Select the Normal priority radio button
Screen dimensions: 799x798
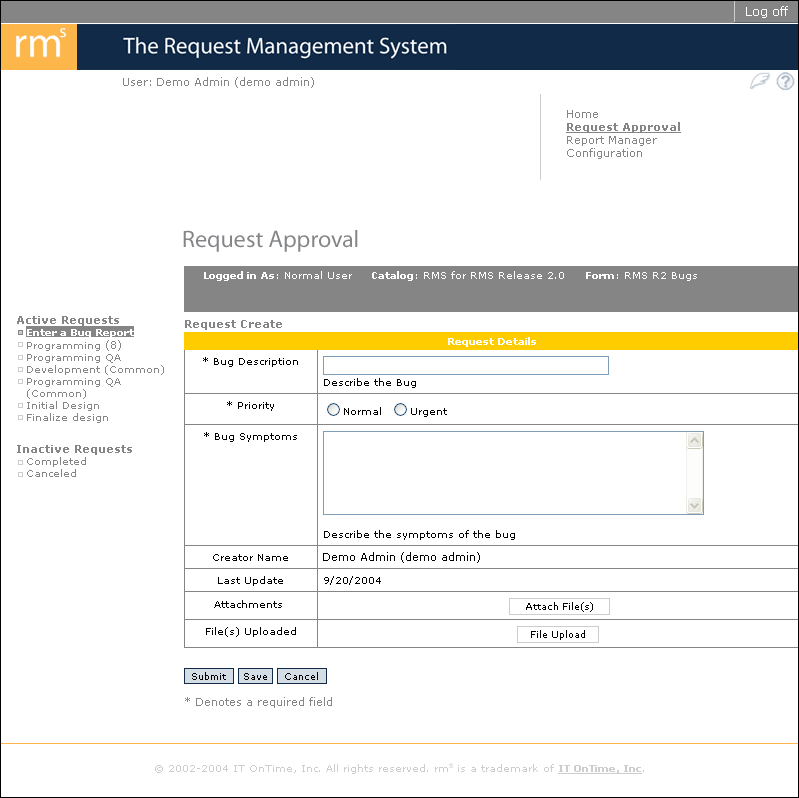333,410
